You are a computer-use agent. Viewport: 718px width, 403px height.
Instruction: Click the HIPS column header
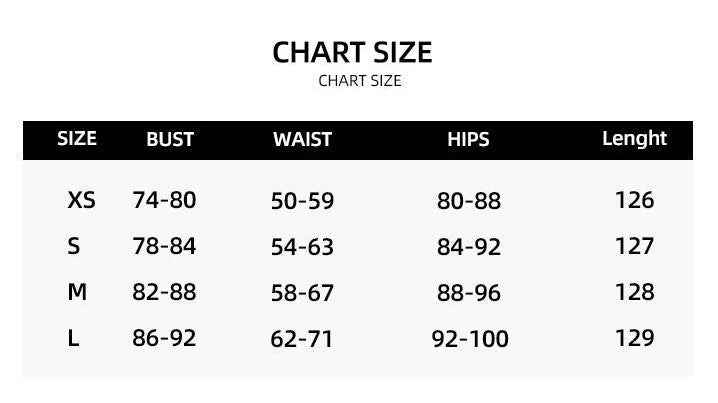(468, 140)
